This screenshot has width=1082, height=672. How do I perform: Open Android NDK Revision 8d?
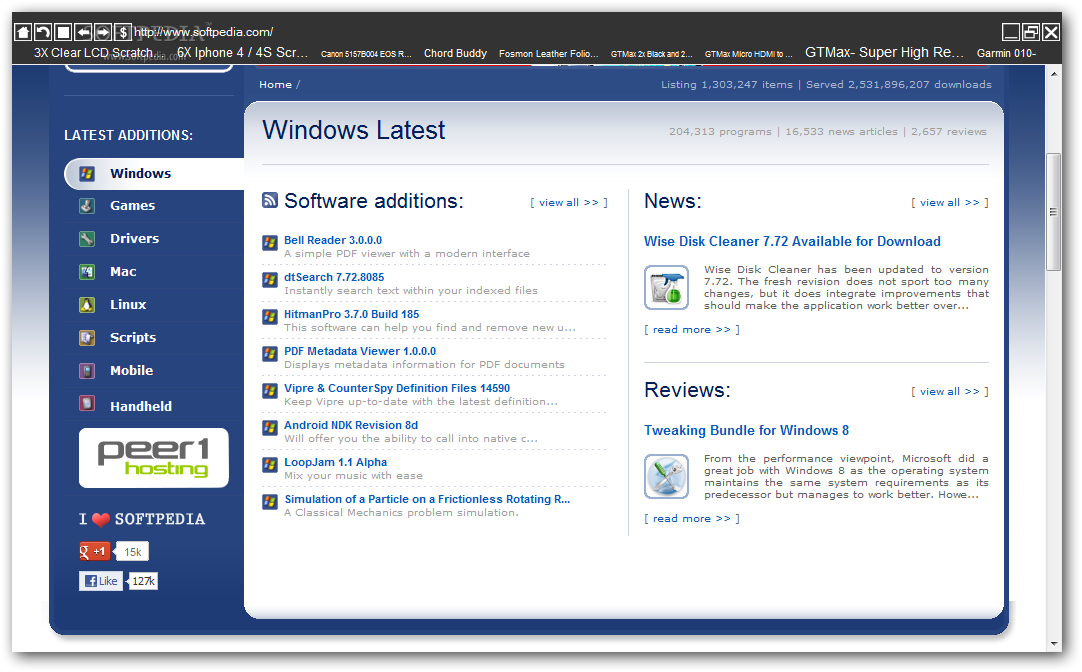point(351,425)
